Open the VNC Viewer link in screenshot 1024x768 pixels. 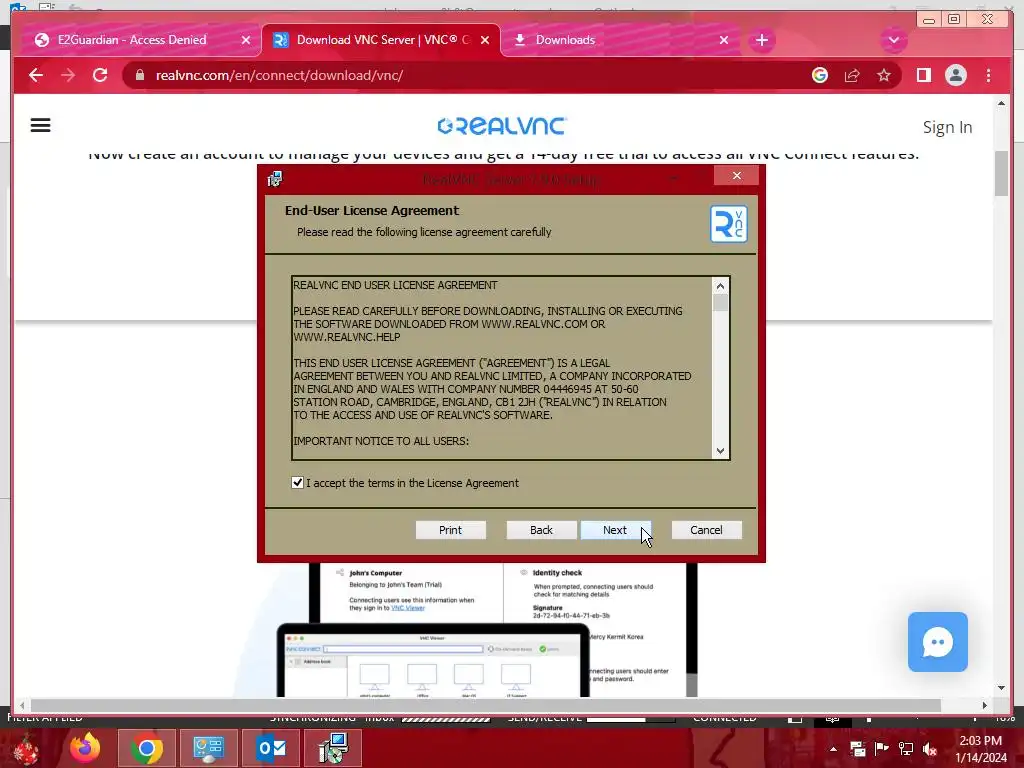coord(408,608)
